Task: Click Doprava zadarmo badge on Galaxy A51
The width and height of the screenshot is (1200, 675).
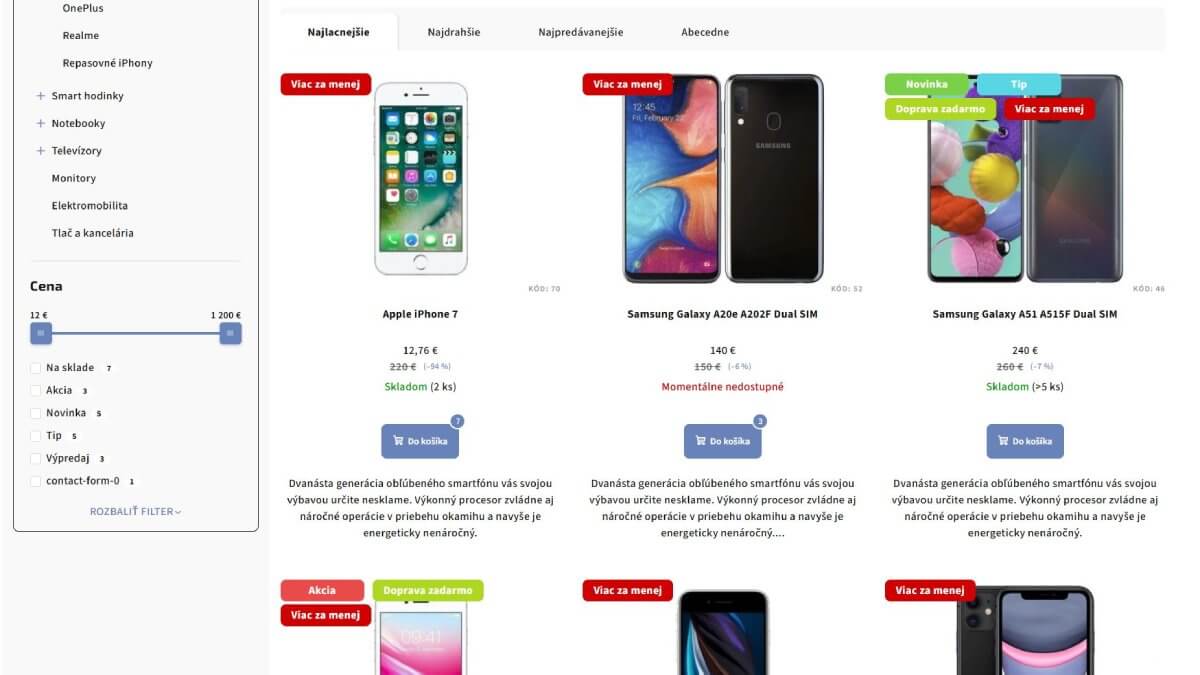Action: tap(940, 109)
